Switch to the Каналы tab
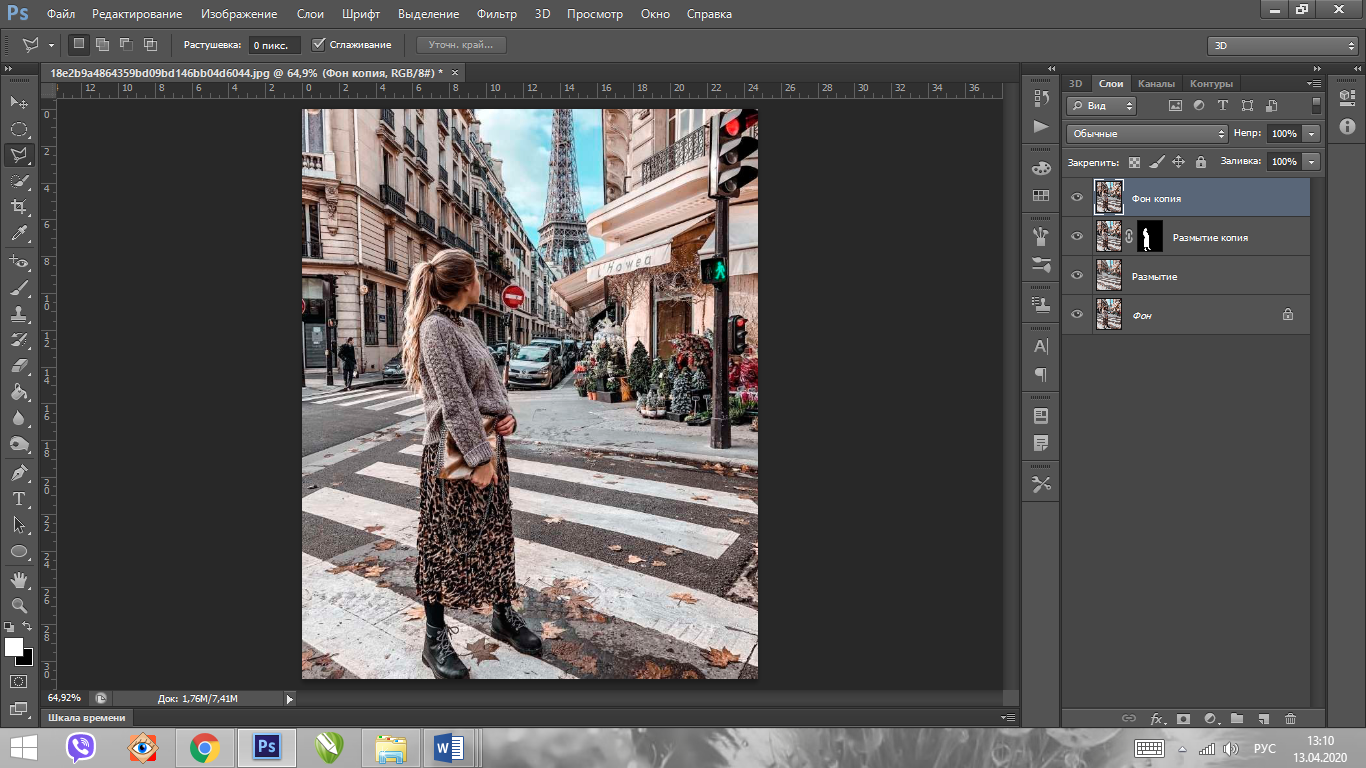Image resolution: width=1366 pixels, height=768 pixels. [x=1156, y=83]
